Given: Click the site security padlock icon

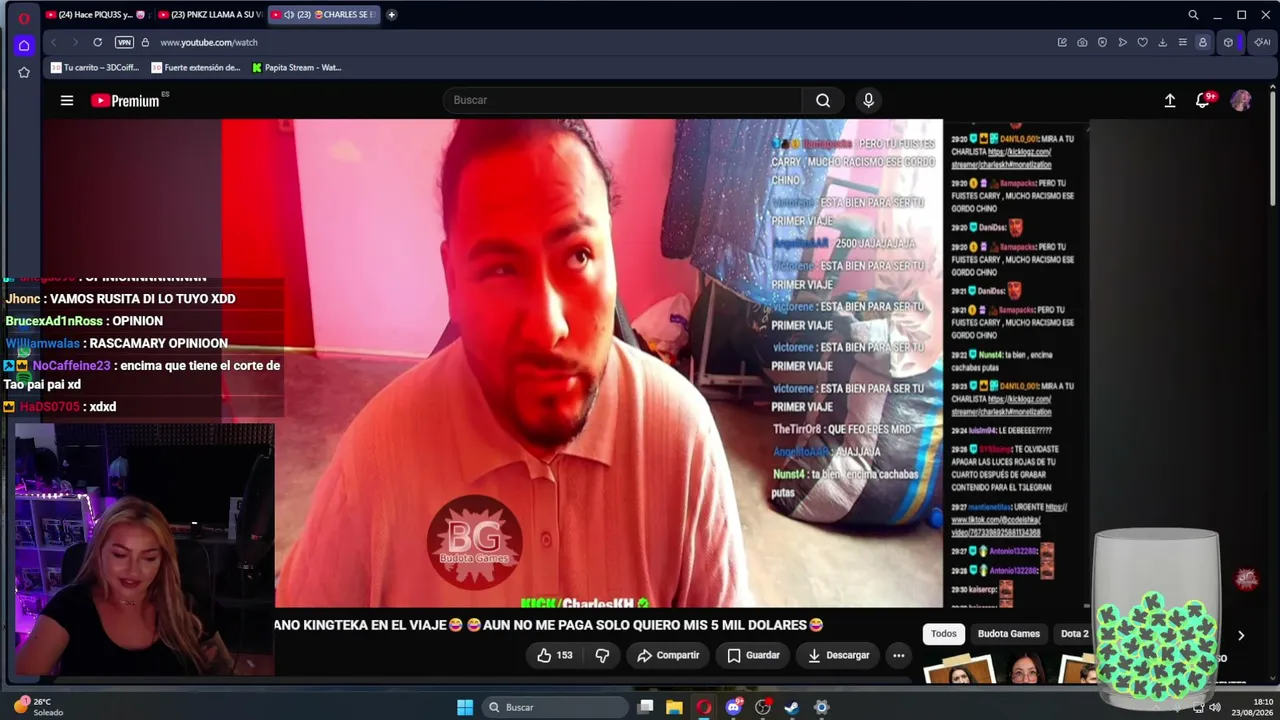Looking at the screenshot, I should click(x=145, y=42).
